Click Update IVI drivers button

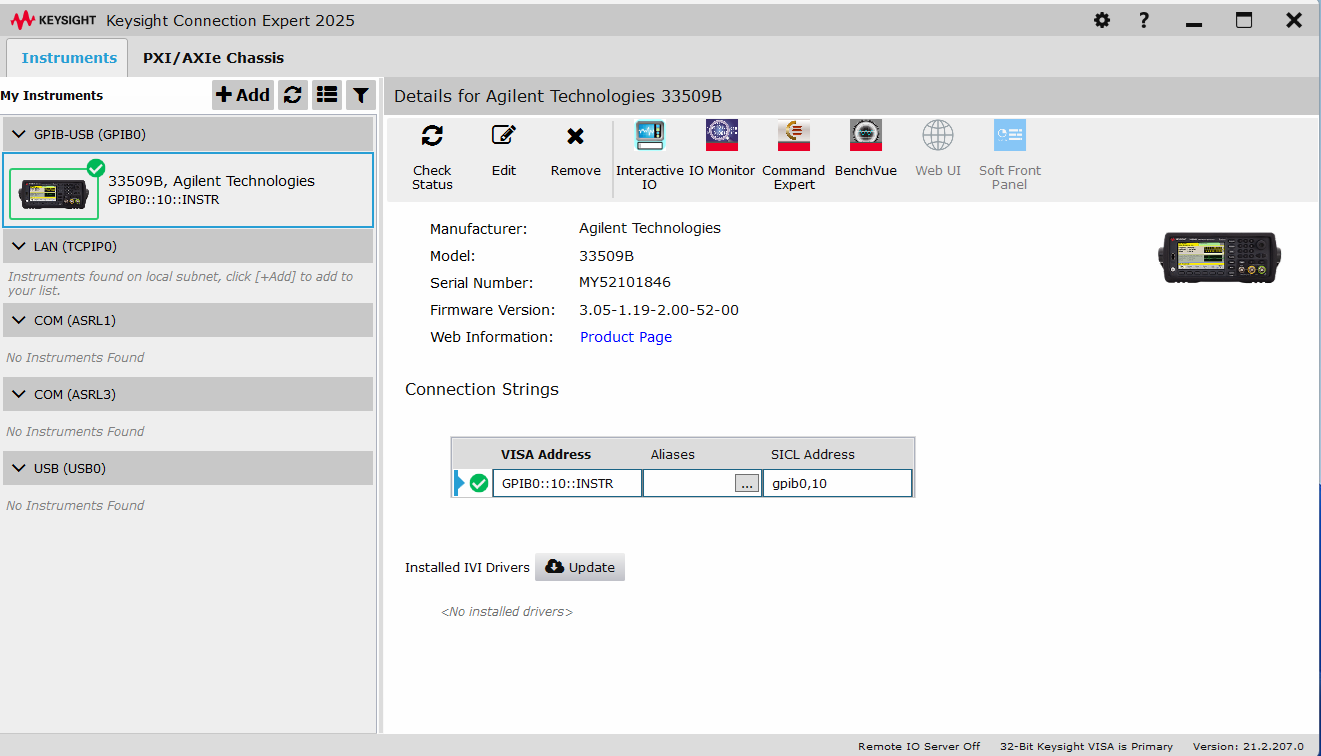coord(580,567)
